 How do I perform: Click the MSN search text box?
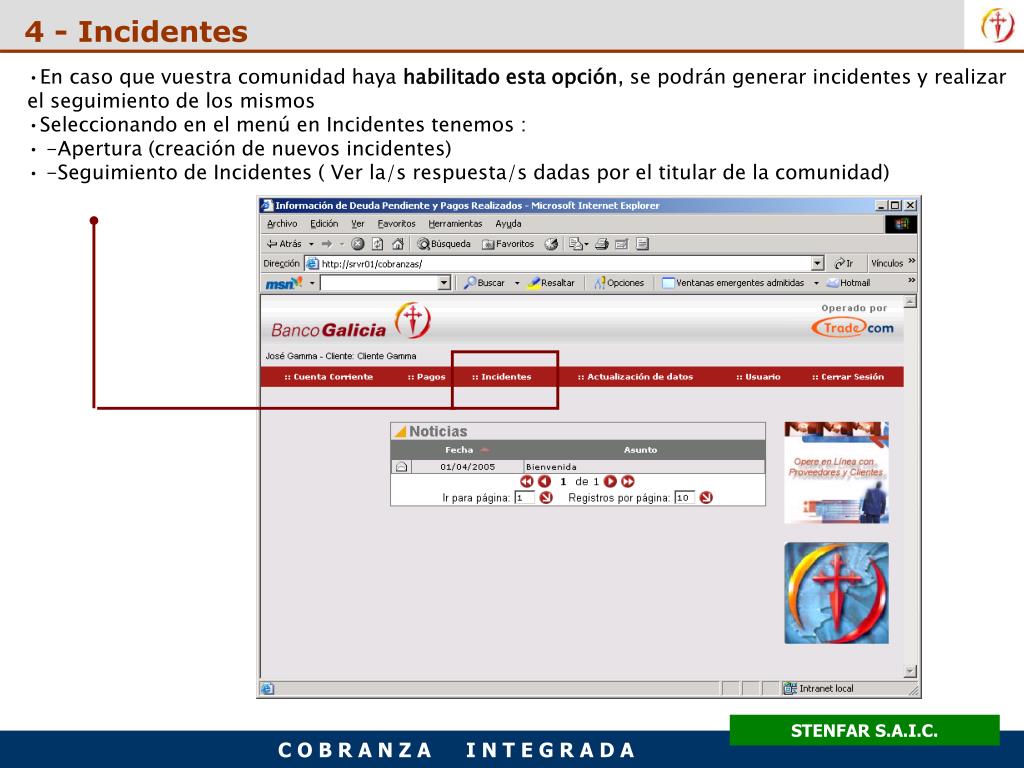(x=379, y=283)
